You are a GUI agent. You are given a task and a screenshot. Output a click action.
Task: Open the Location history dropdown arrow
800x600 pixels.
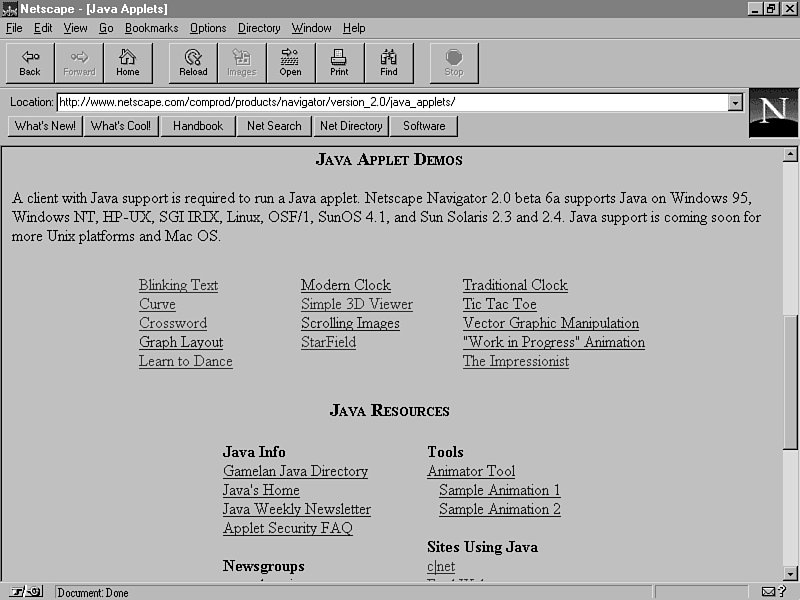(x=735, y=103)
